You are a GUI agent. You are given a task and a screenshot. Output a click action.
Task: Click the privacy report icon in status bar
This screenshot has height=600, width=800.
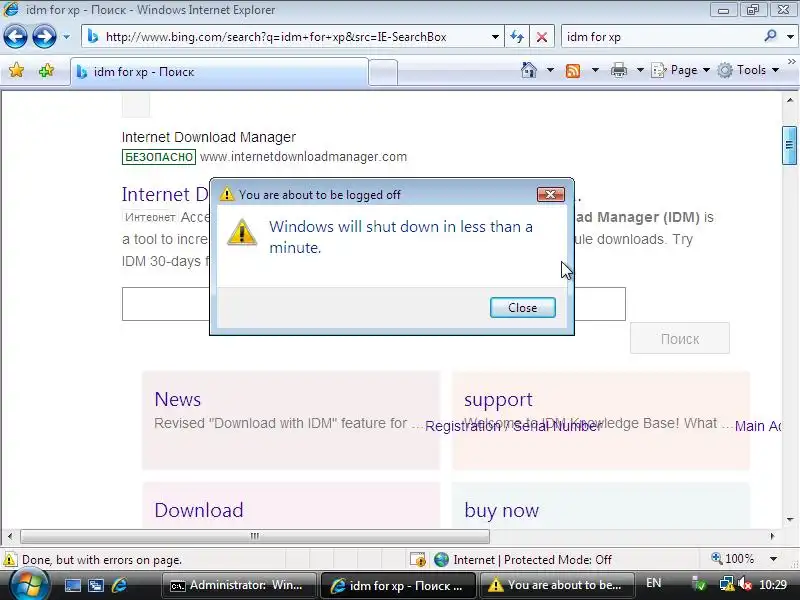pos(418,560)
